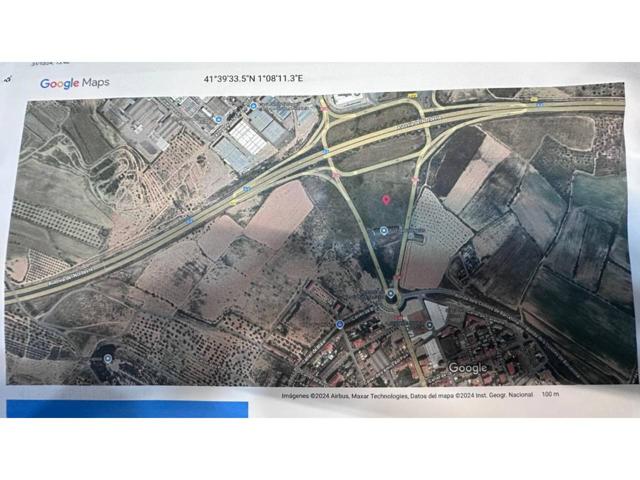Select the yellow road shield on highway
The width and height of the screenshot is (640, 480).
tap(234, 202)
